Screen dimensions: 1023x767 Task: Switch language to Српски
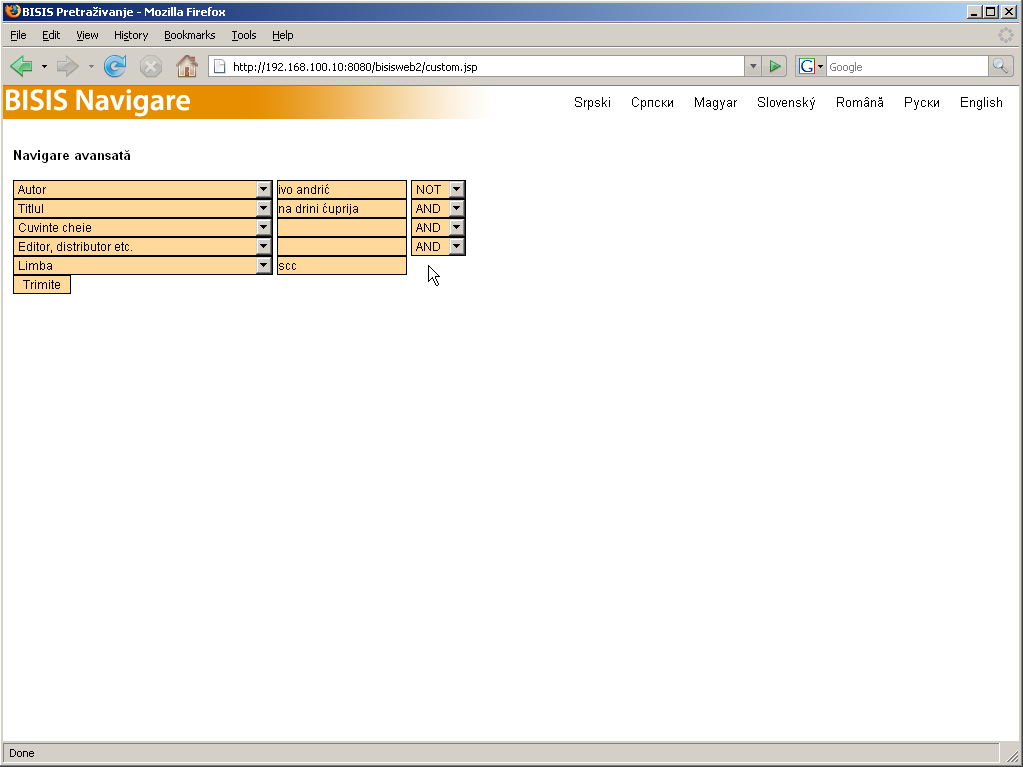(x=652, y=102)
